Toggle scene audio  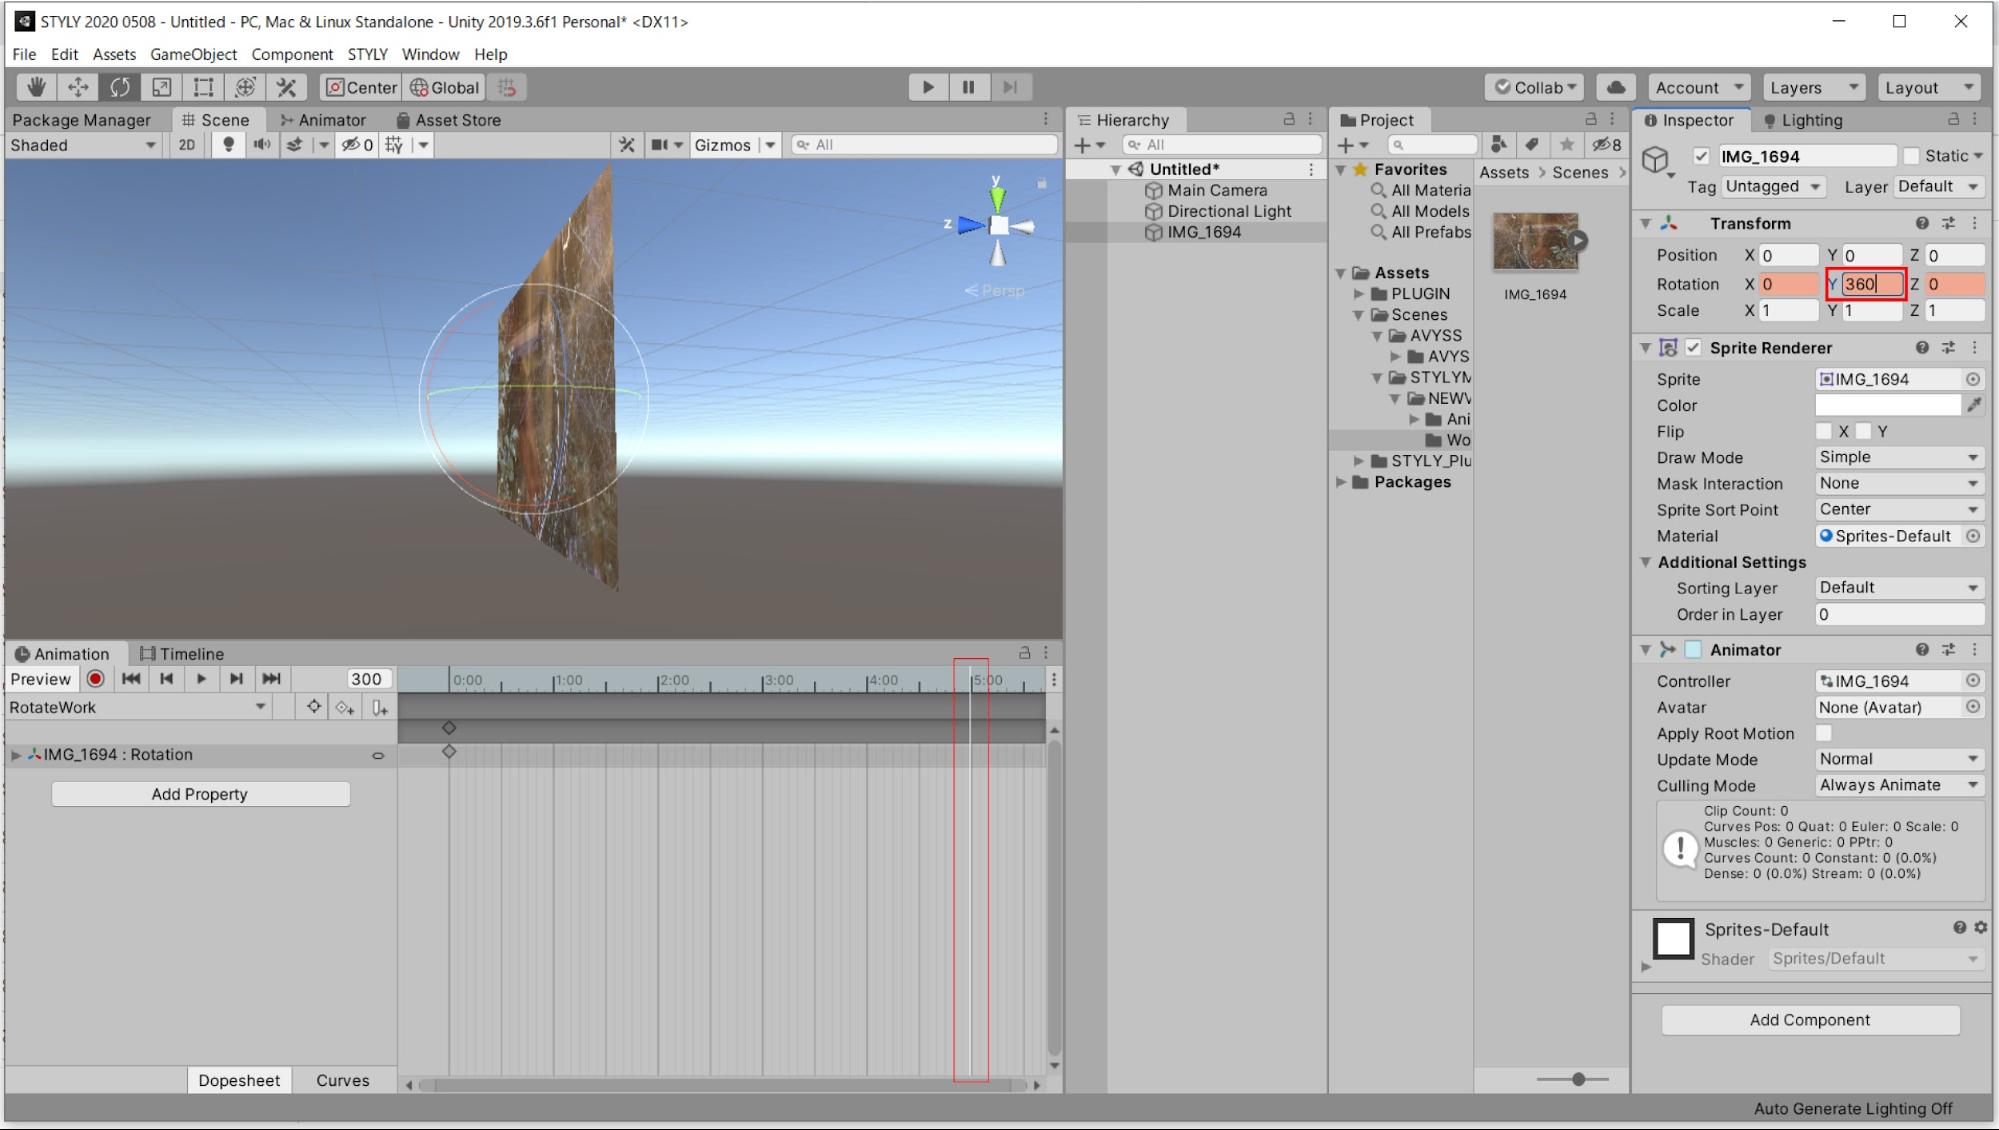click(x=262, y=145)
